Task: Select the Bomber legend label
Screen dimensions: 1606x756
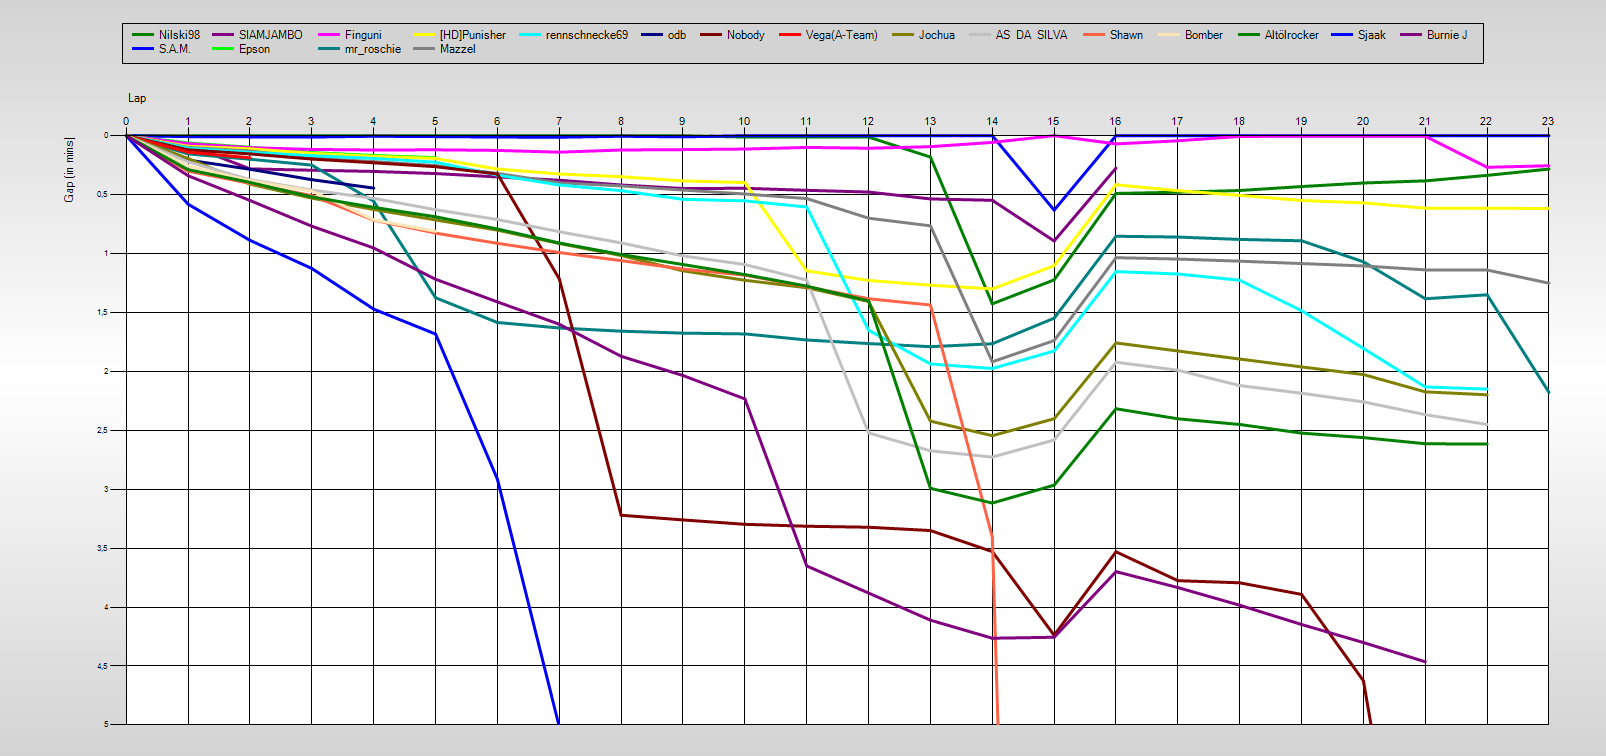Action: [x=1203, y=35]
